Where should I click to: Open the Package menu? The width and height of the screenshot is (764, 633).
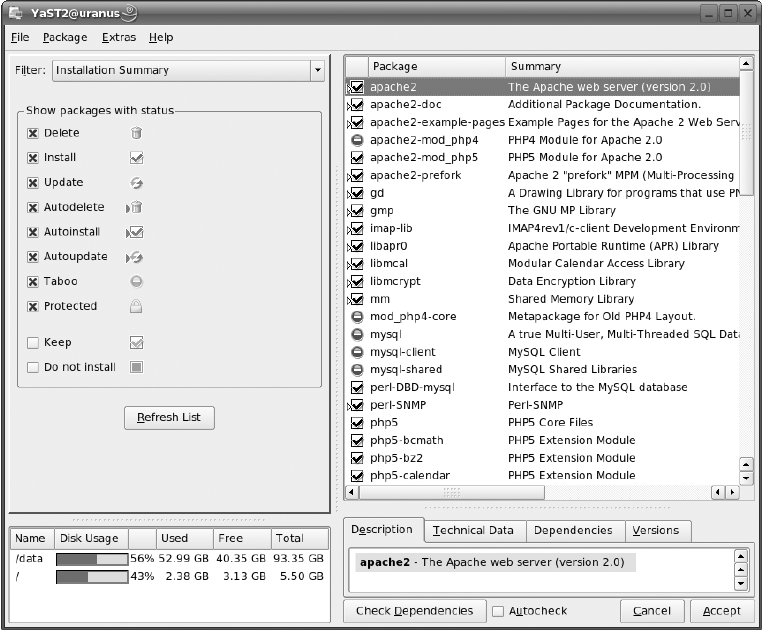coord(65,38)
